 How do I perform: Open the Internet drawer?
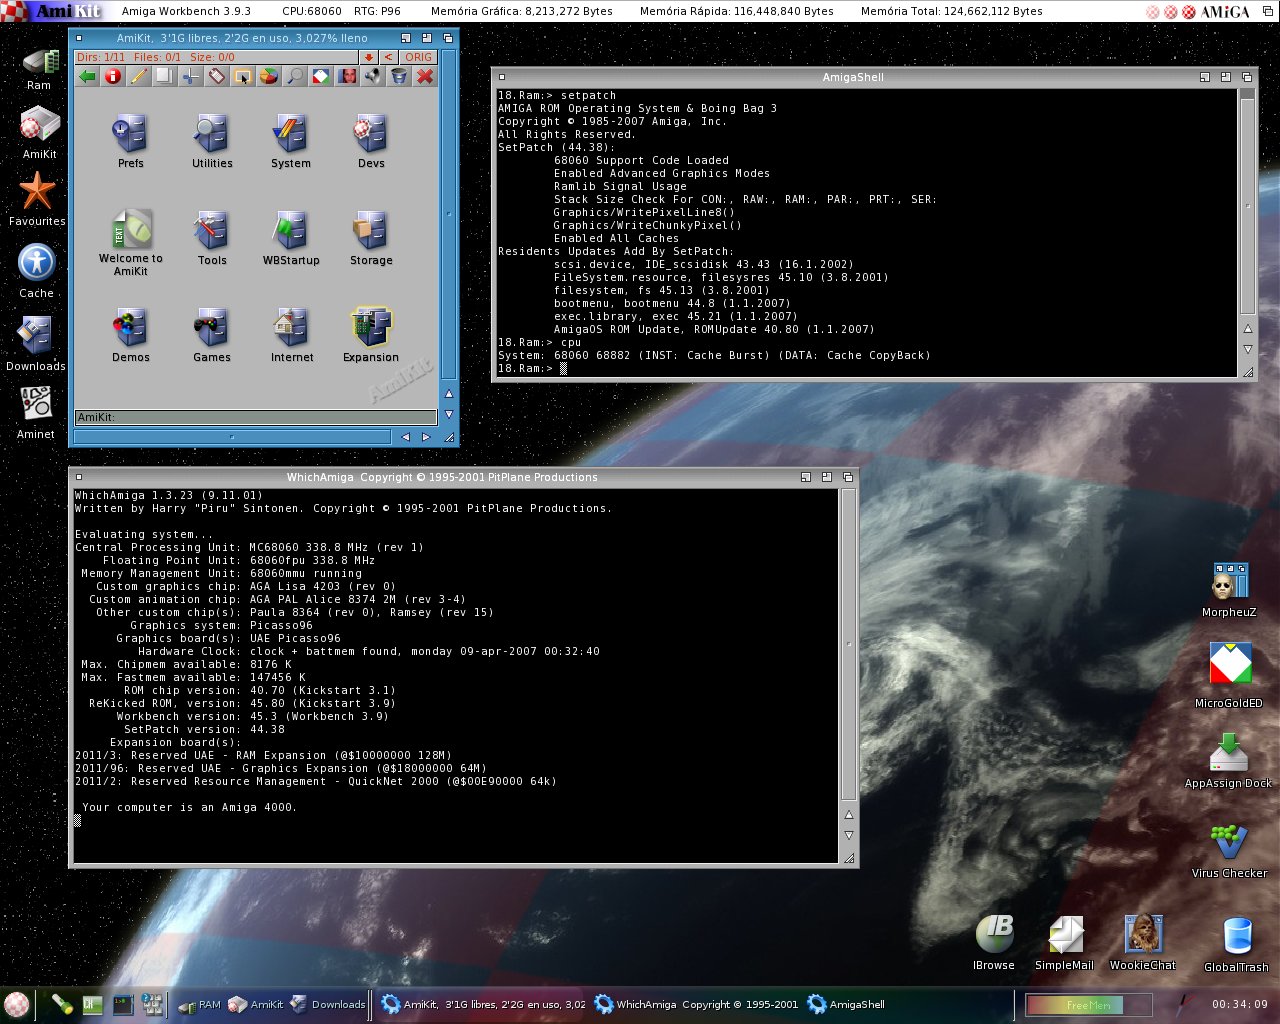click(291, 335)
